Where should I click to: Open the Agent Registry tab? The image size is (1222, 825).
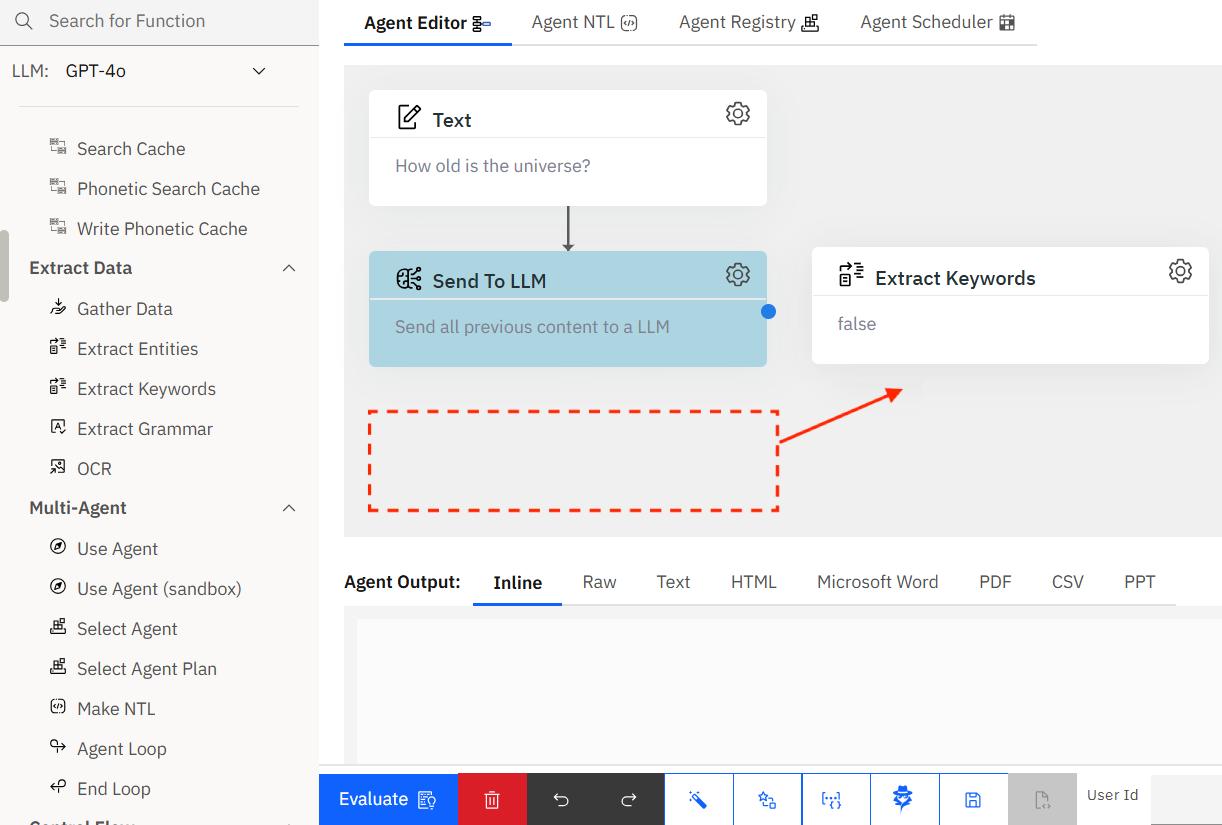749,22
